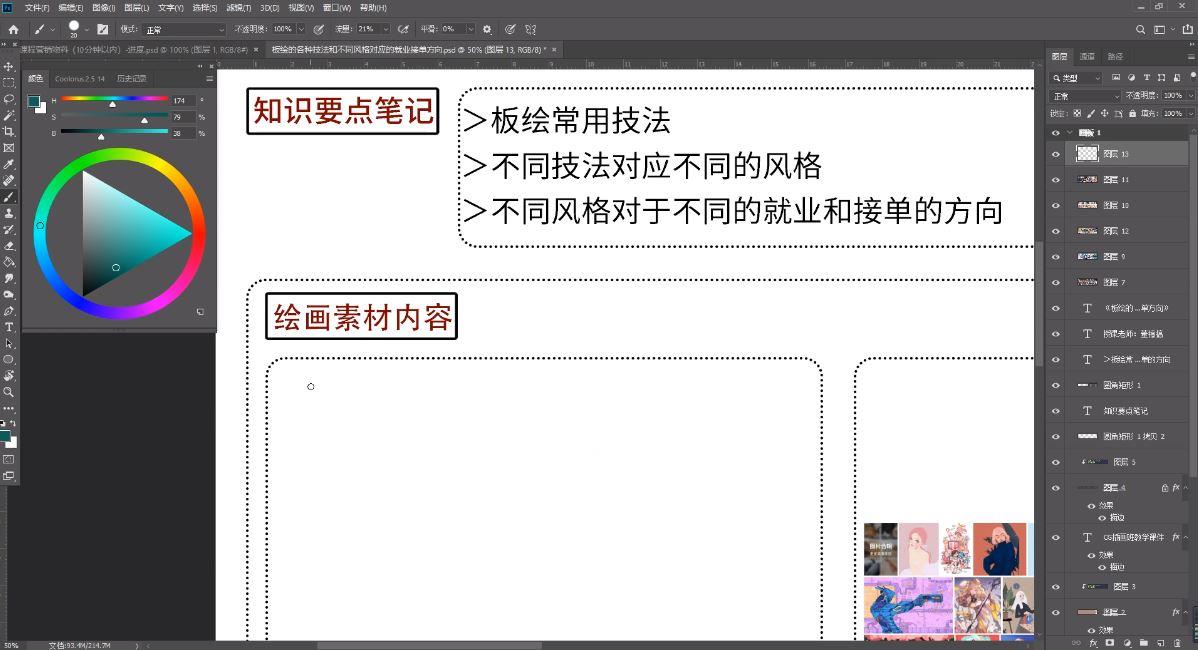Hide the 图层 12 layer
The height and width of the screenshot is (650, 1198).
click(x=1056, y=231)
